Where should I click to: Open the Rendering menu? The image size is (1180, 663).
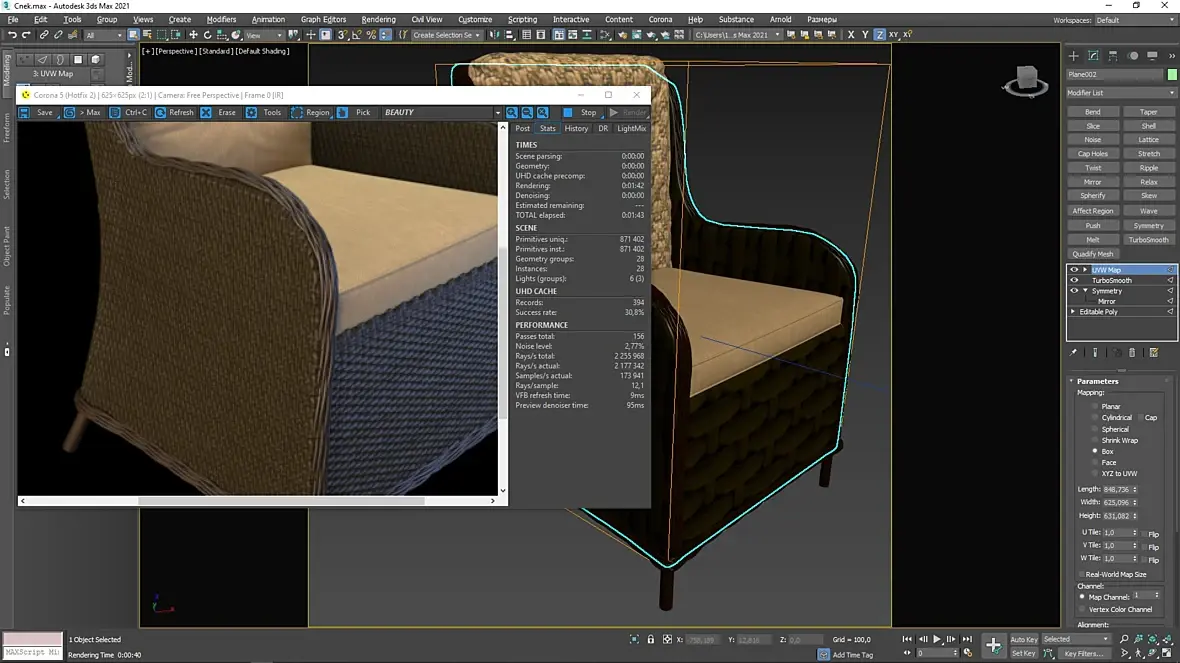click(378, 19)
